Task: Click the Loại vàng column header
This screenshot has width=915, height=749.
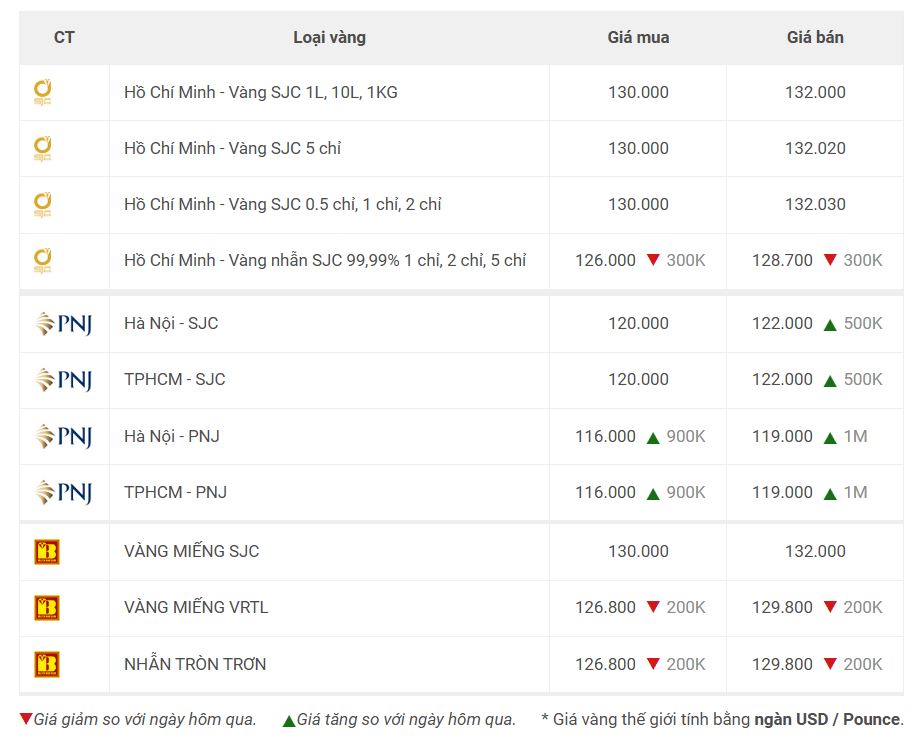Action: [x=329, y=37]
